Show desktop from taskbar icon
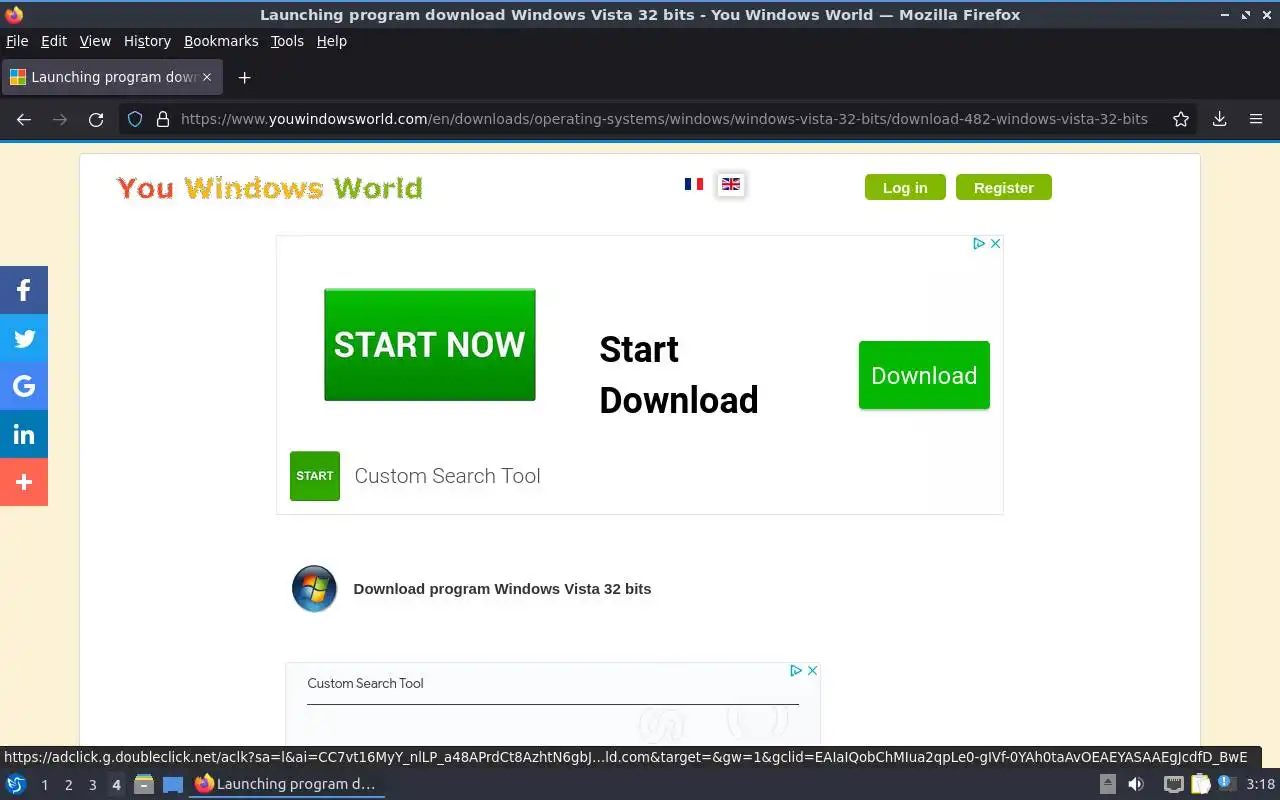Image resolution: width=1280 pixels, height=800 pixels. [173, 784]
